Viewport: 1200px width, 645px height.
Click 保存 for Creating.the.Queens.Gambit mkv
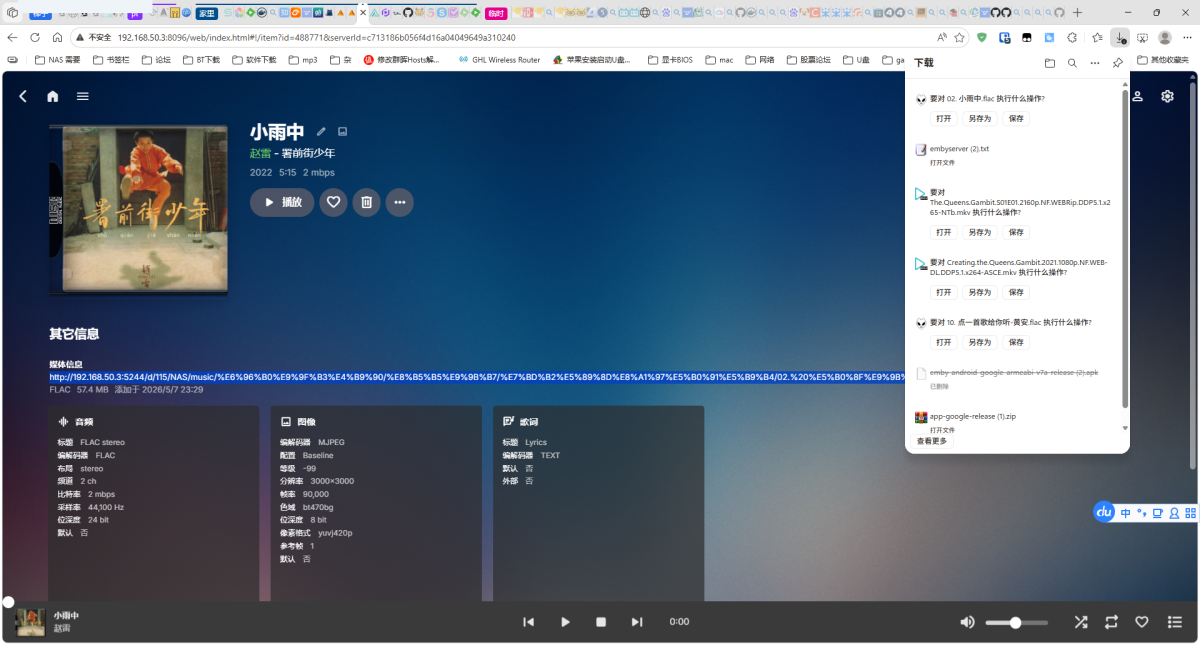click(1016, 292)
